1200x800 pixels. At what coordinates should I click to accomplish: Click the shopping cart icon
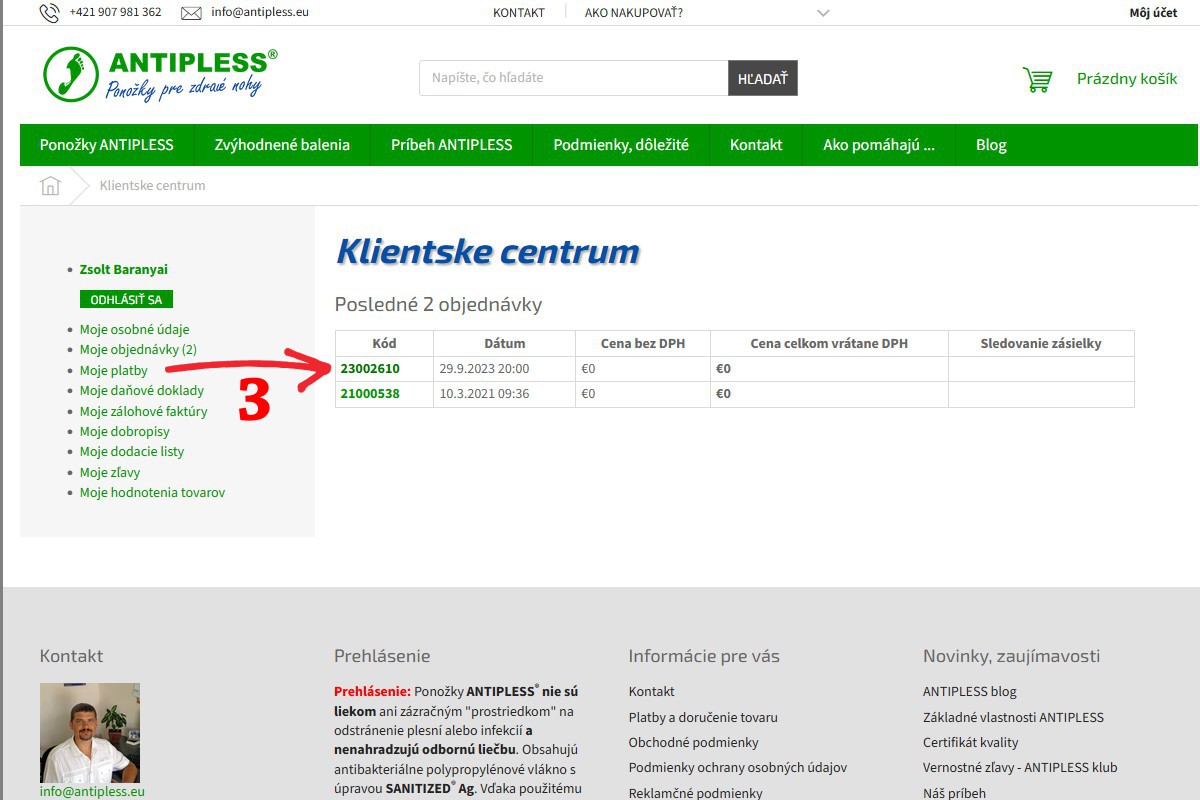tap(1038, 79)
